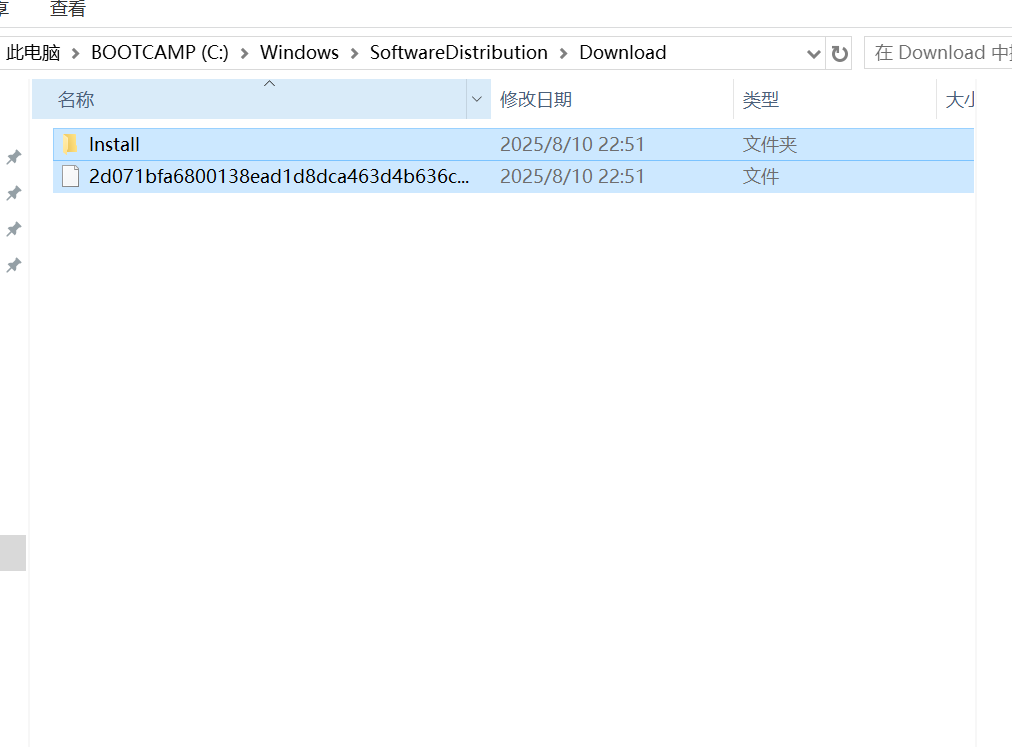The image size is (1012, 747).
Task: Open the address bar history dropdown
Action: tap(813, 54)
